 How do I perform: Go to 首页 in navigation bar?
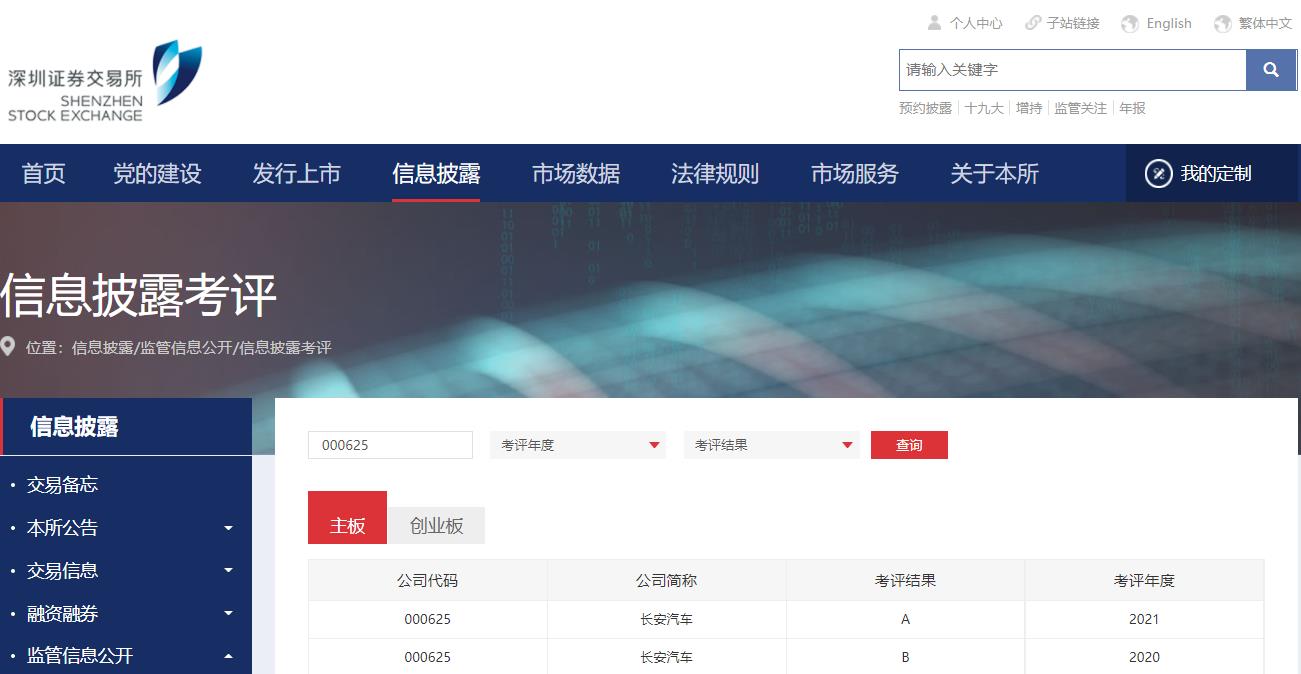click(x=44, y=173)
